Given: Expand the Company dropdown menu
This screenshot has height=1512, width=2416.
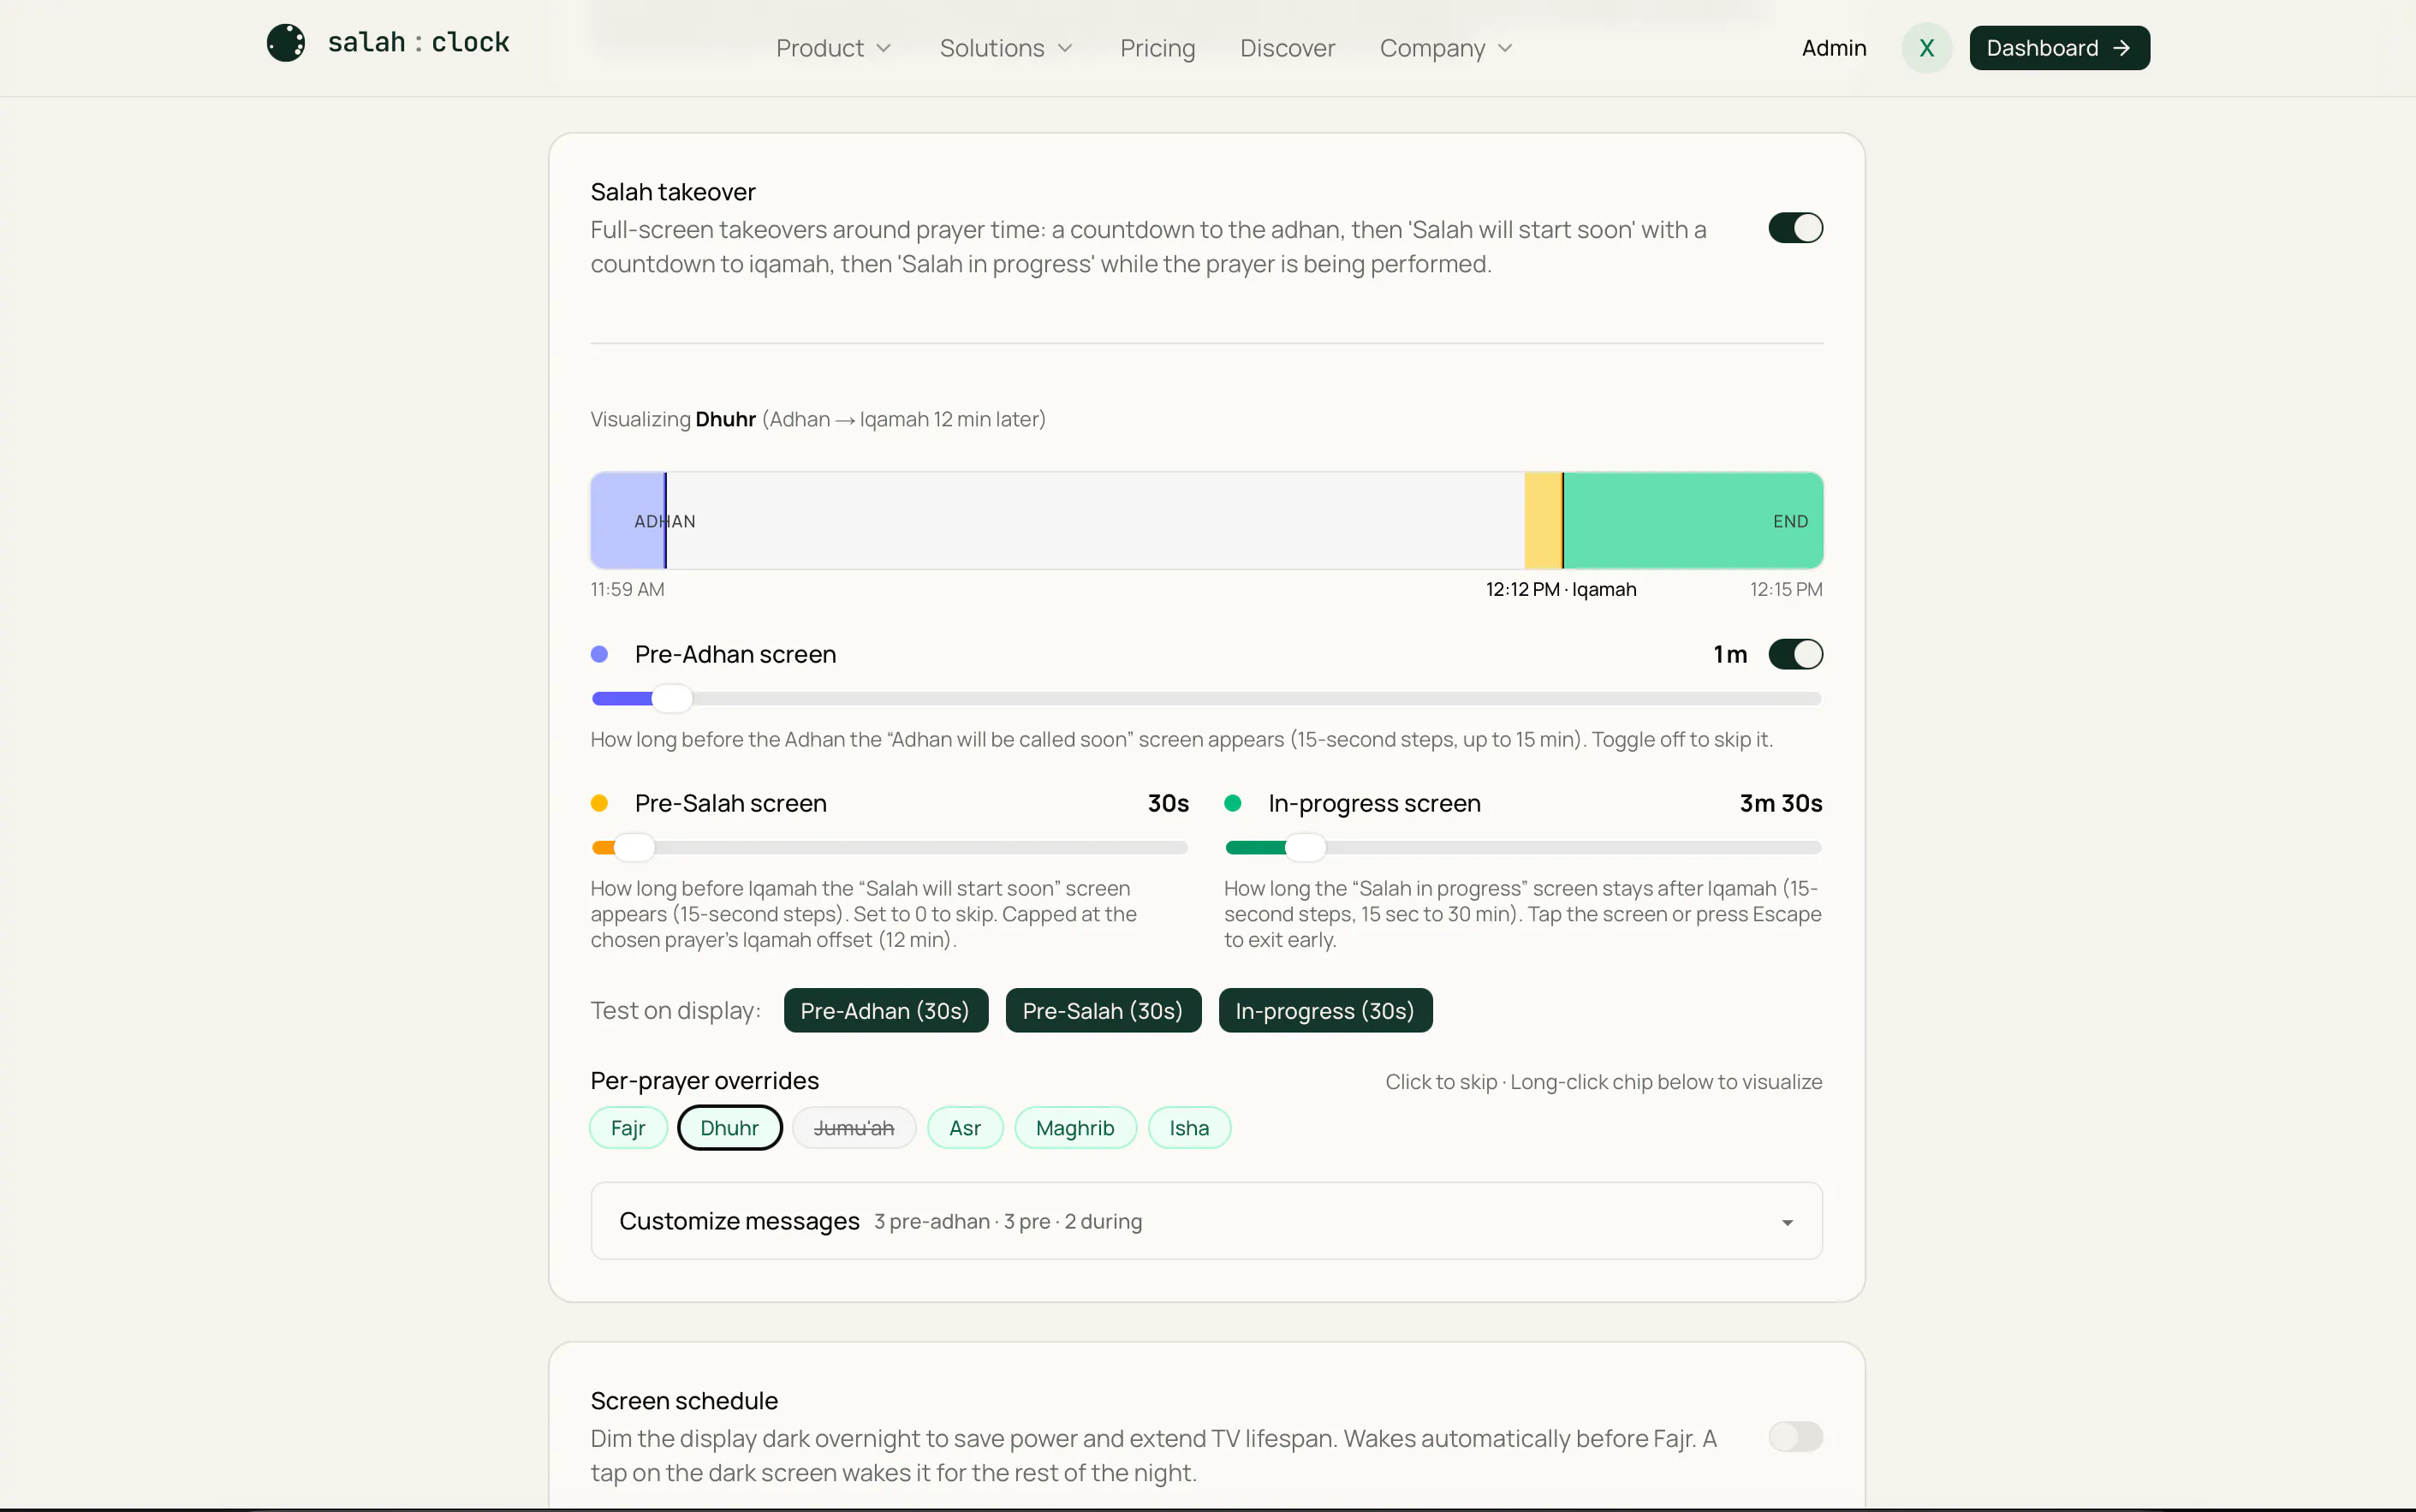Looking at the screenshot, I should 1446,48.
